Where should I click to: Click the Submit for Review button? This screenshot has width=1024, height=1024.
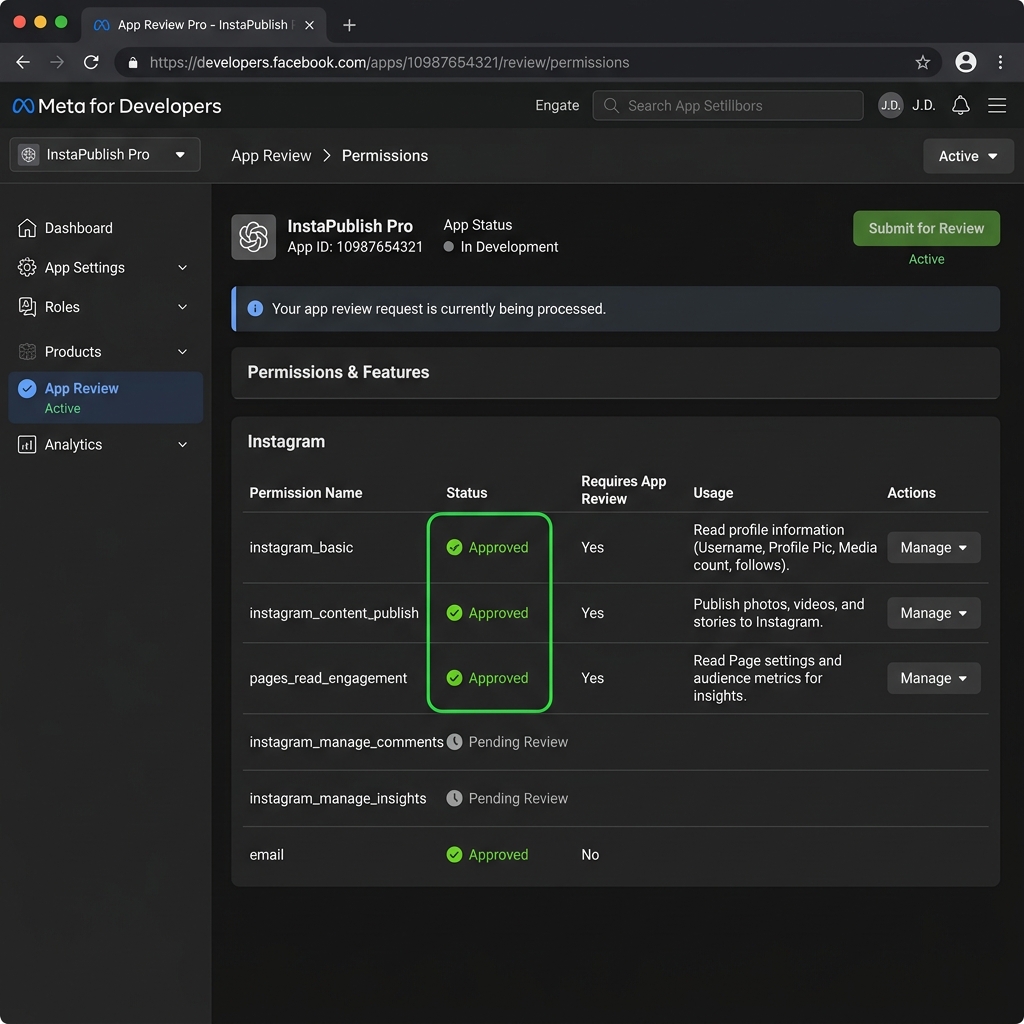point(926,228)
